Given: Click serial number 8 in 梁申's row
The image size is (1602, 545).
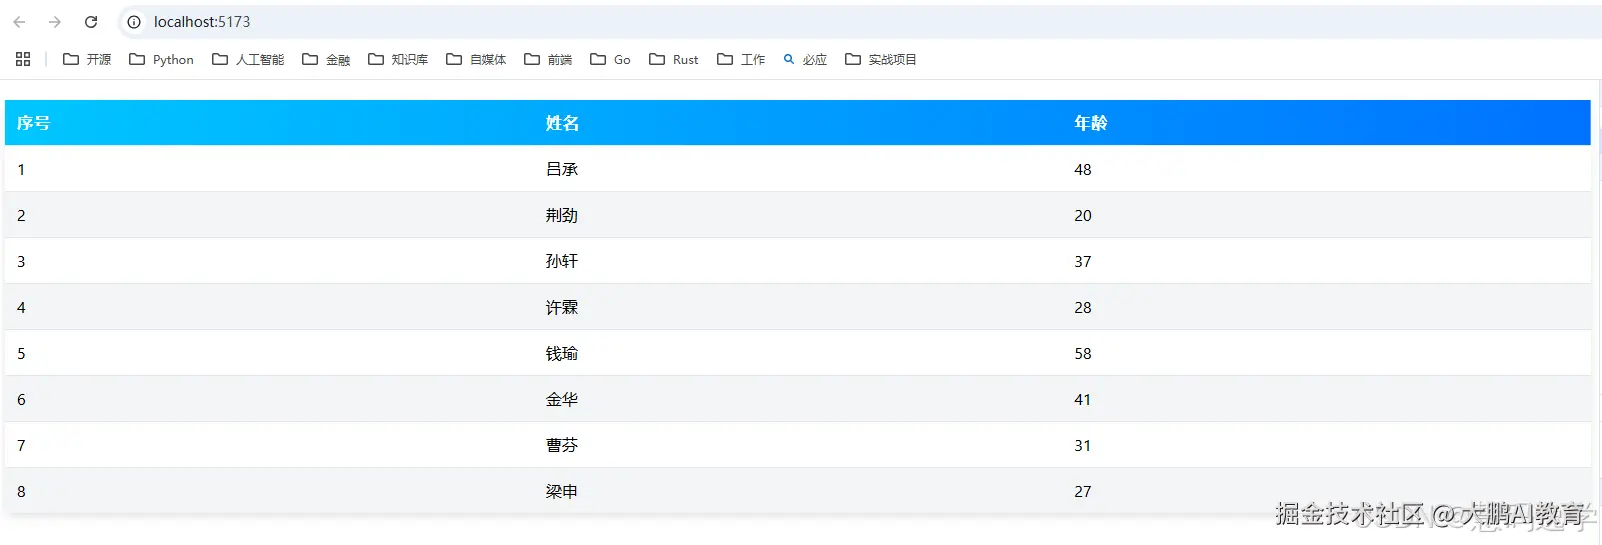Looking at the screenshot, I should coord(21,492).
